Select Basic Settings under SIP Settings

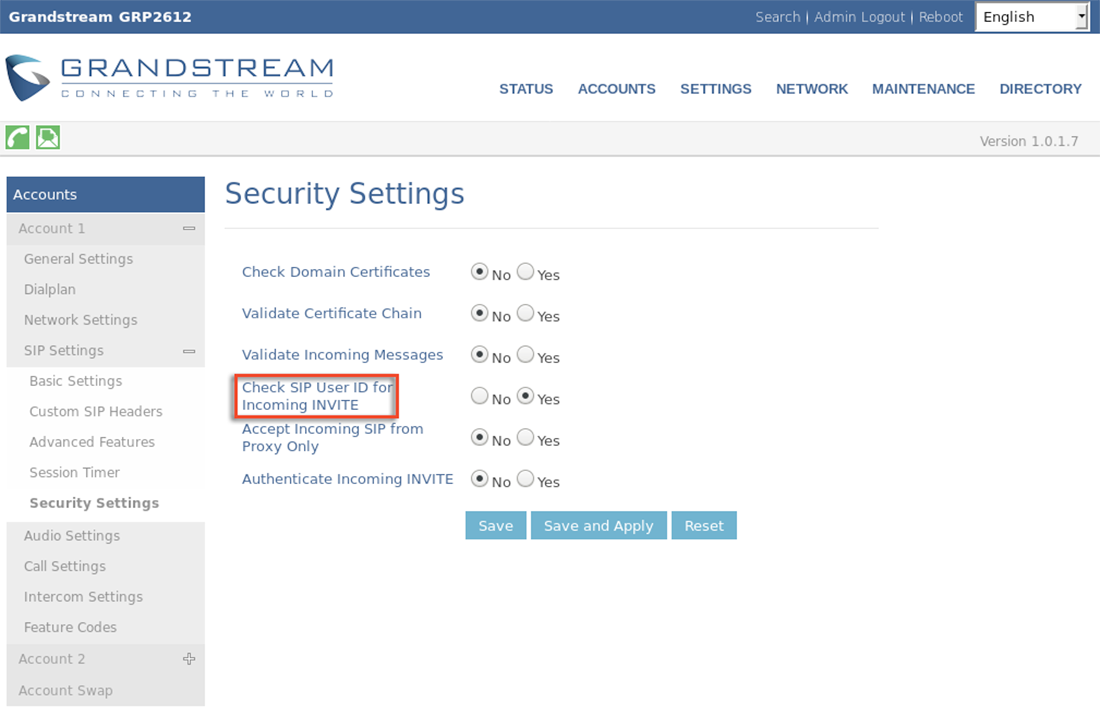(76, 381)
